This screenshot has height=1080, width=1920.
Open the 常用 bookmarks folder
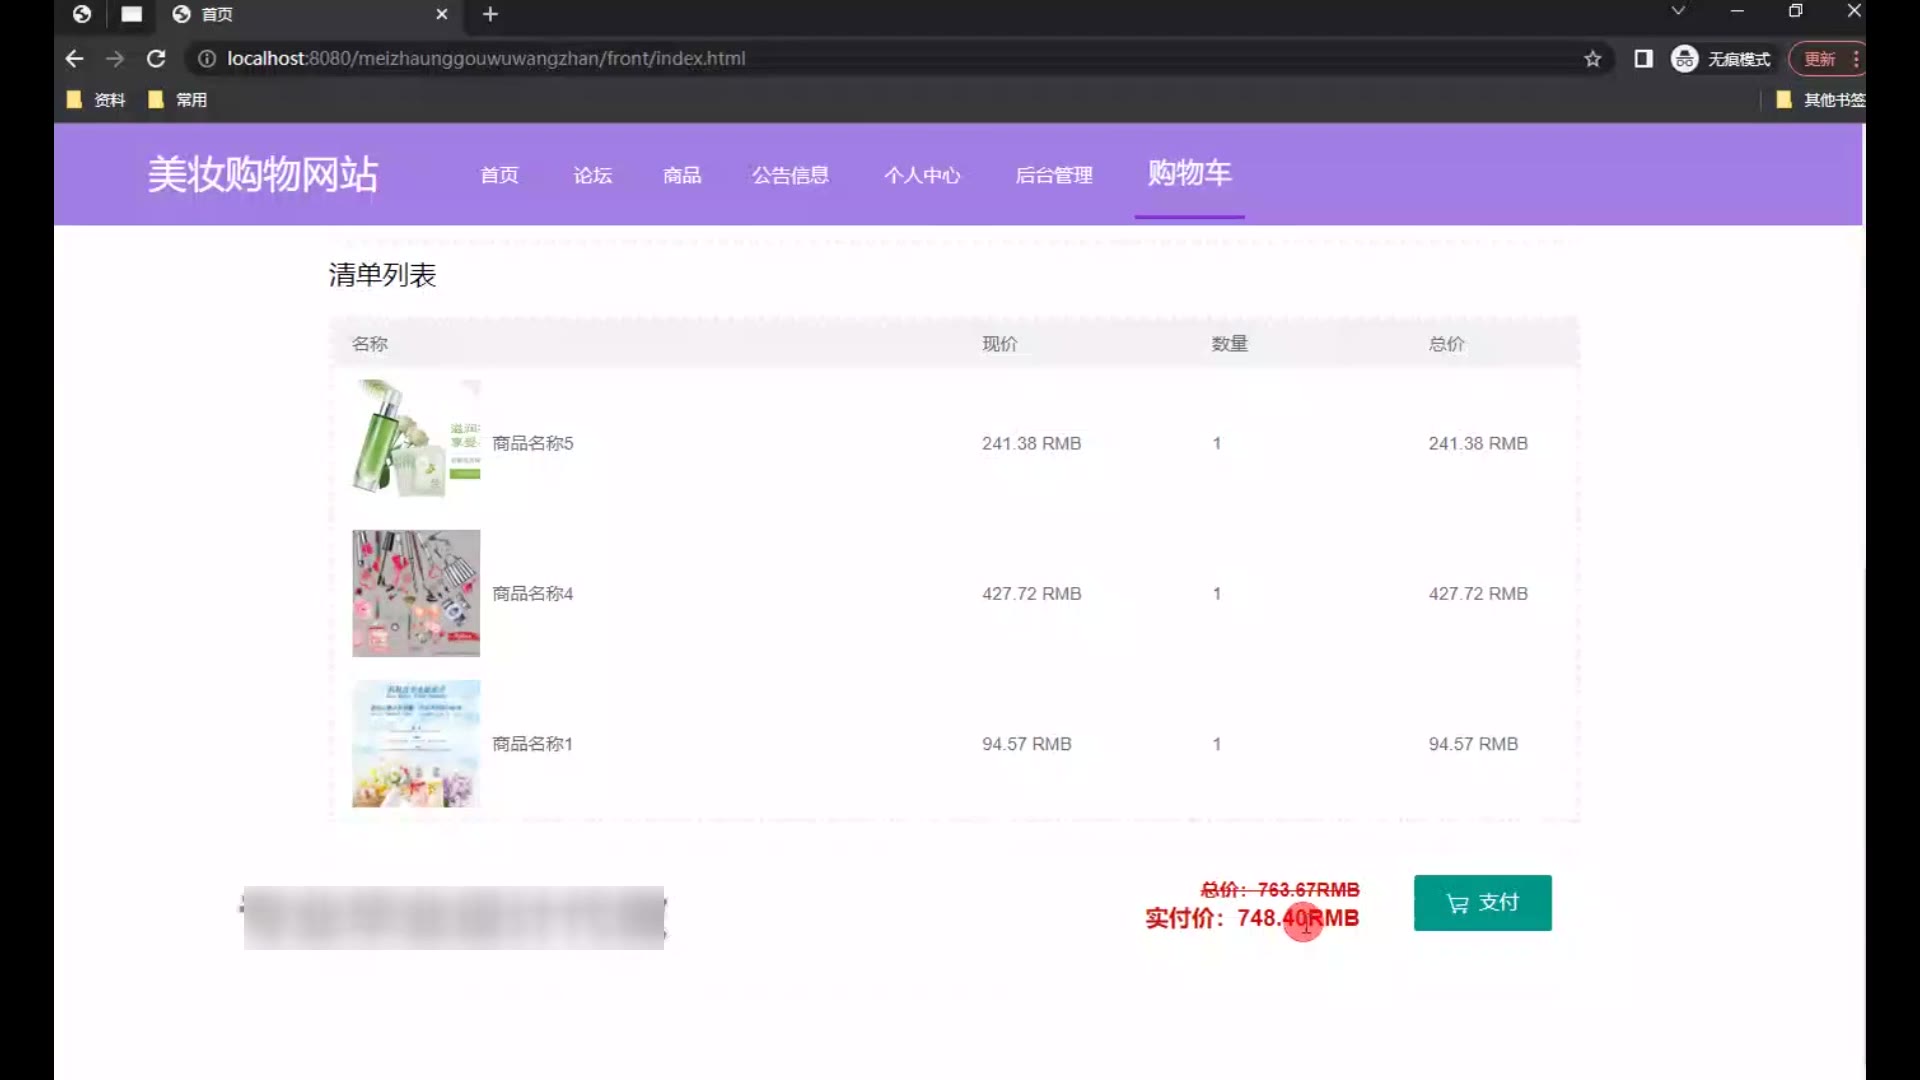[x=178, y=100]
